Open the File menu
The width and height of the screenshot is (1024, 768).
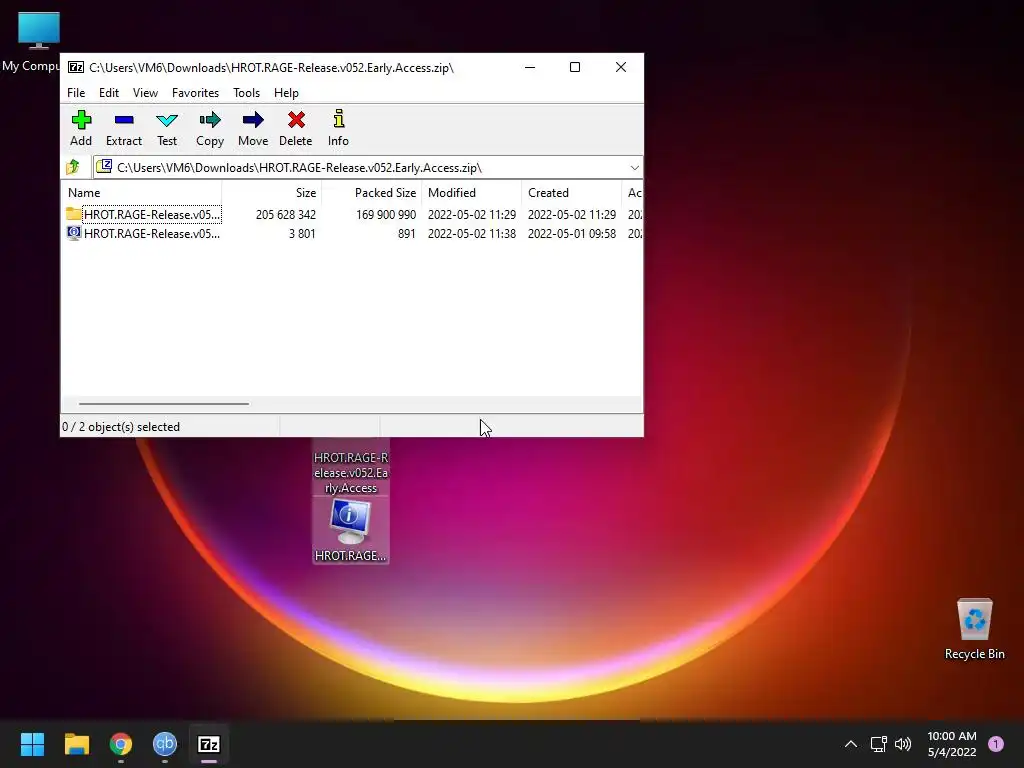[x=76, y=93]
